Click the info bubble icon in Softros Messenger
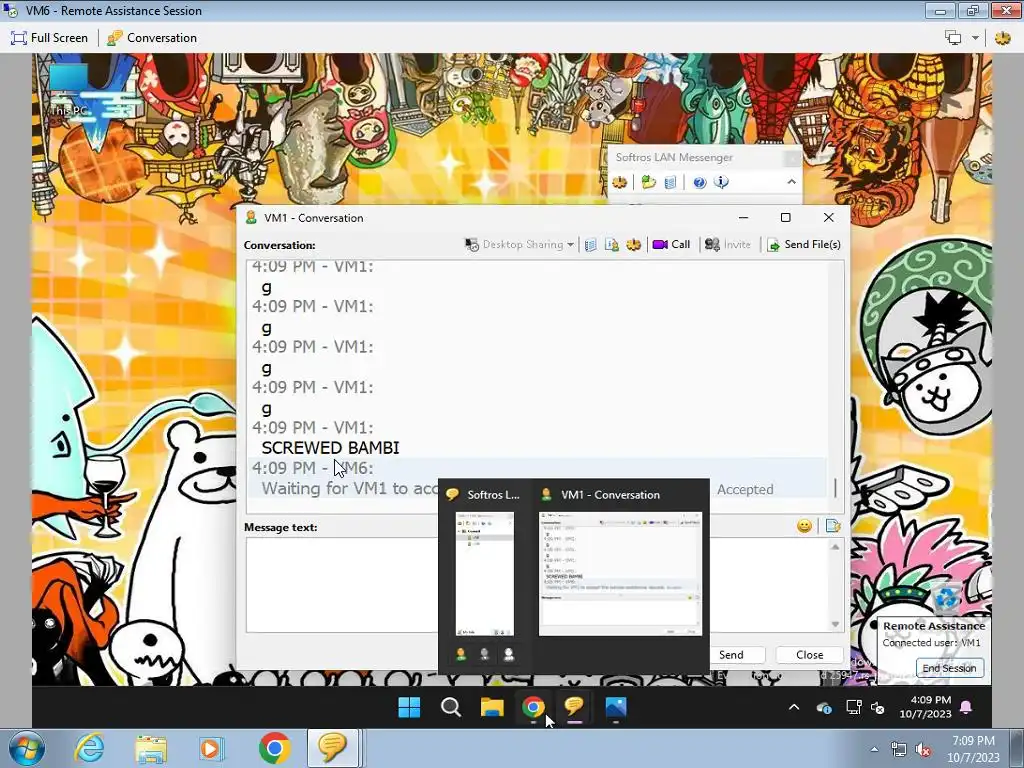This screenshot has height=768, width=1024. tap(721, 182)
